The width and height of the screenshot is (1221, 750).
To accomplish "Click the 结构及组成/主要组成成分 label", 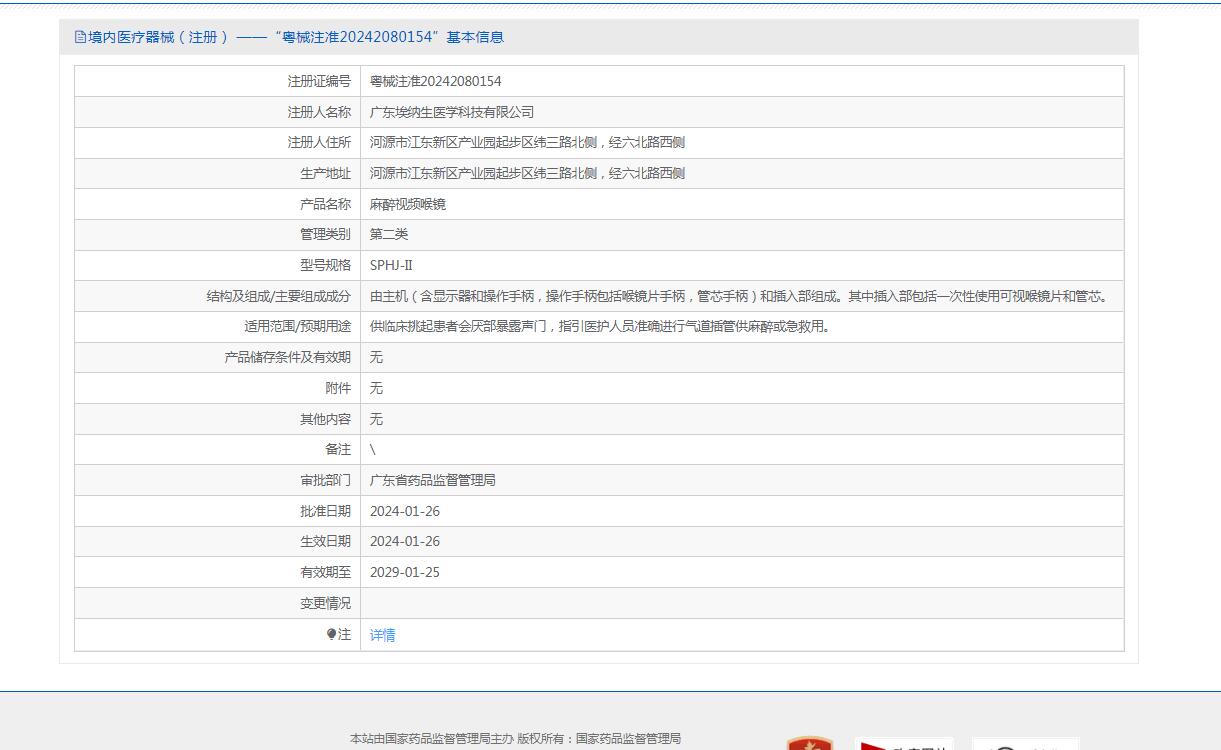I will click(x=279, y=296).
